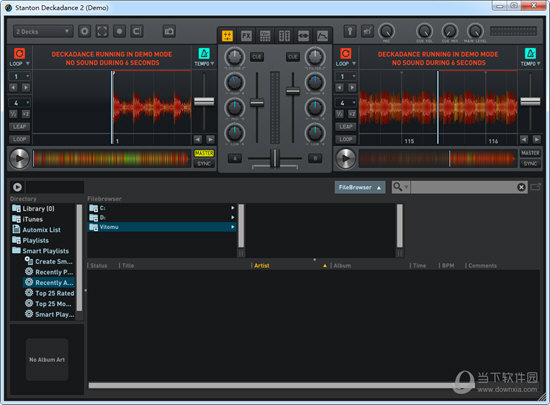
Task: Toggle left channel CUE button
Action: pyautogui.click(x=257, y=57)
